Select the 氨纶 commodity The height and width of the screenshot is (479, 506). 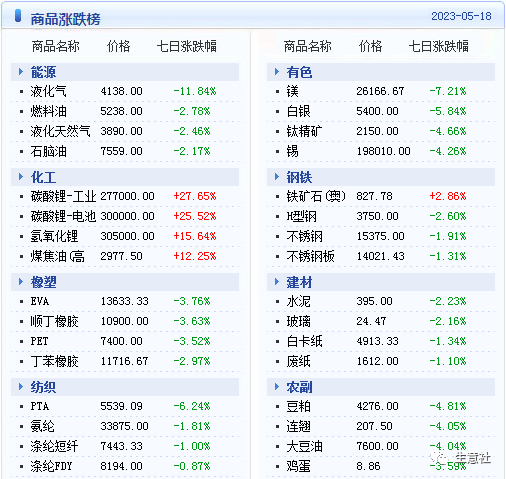coord(42,426)
